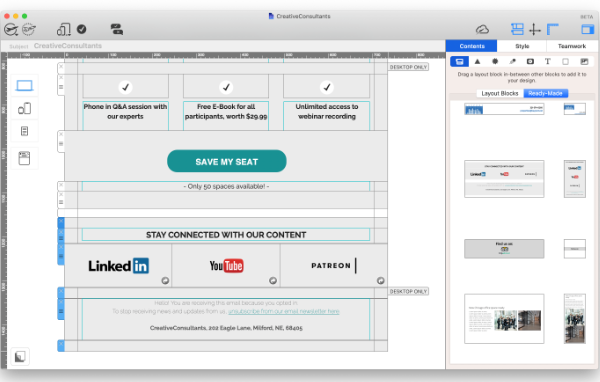
Task: Click the design check checkmark icon
Action: pyautogui.click(x=82, y=29)
